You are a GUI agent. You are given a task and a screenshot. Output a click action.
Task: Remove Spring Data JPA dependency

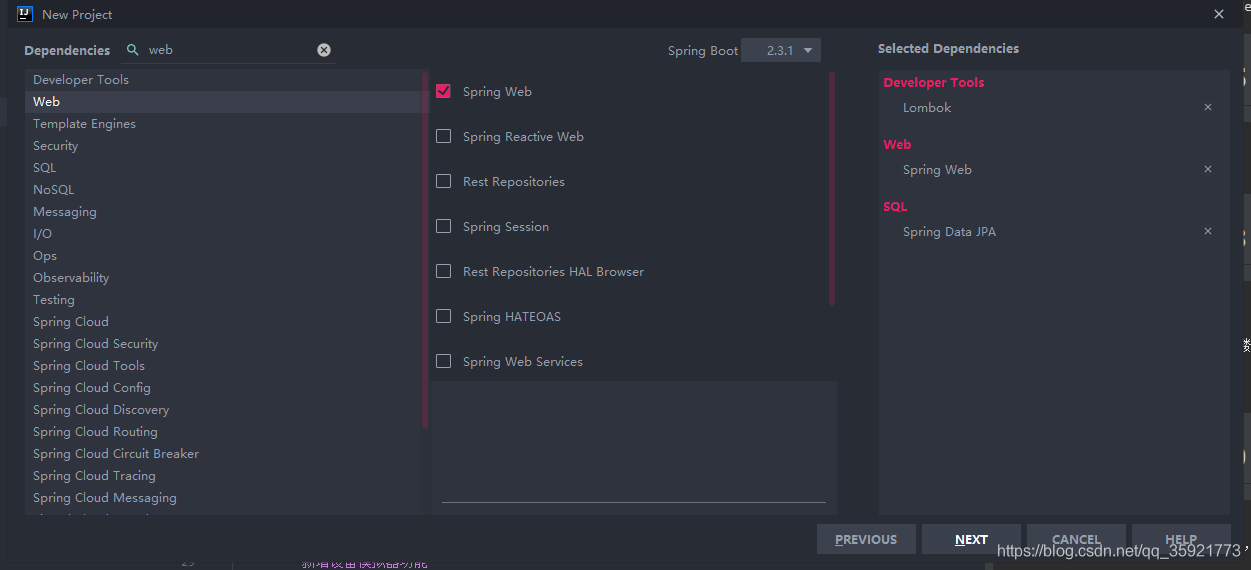click(1208, 231)
